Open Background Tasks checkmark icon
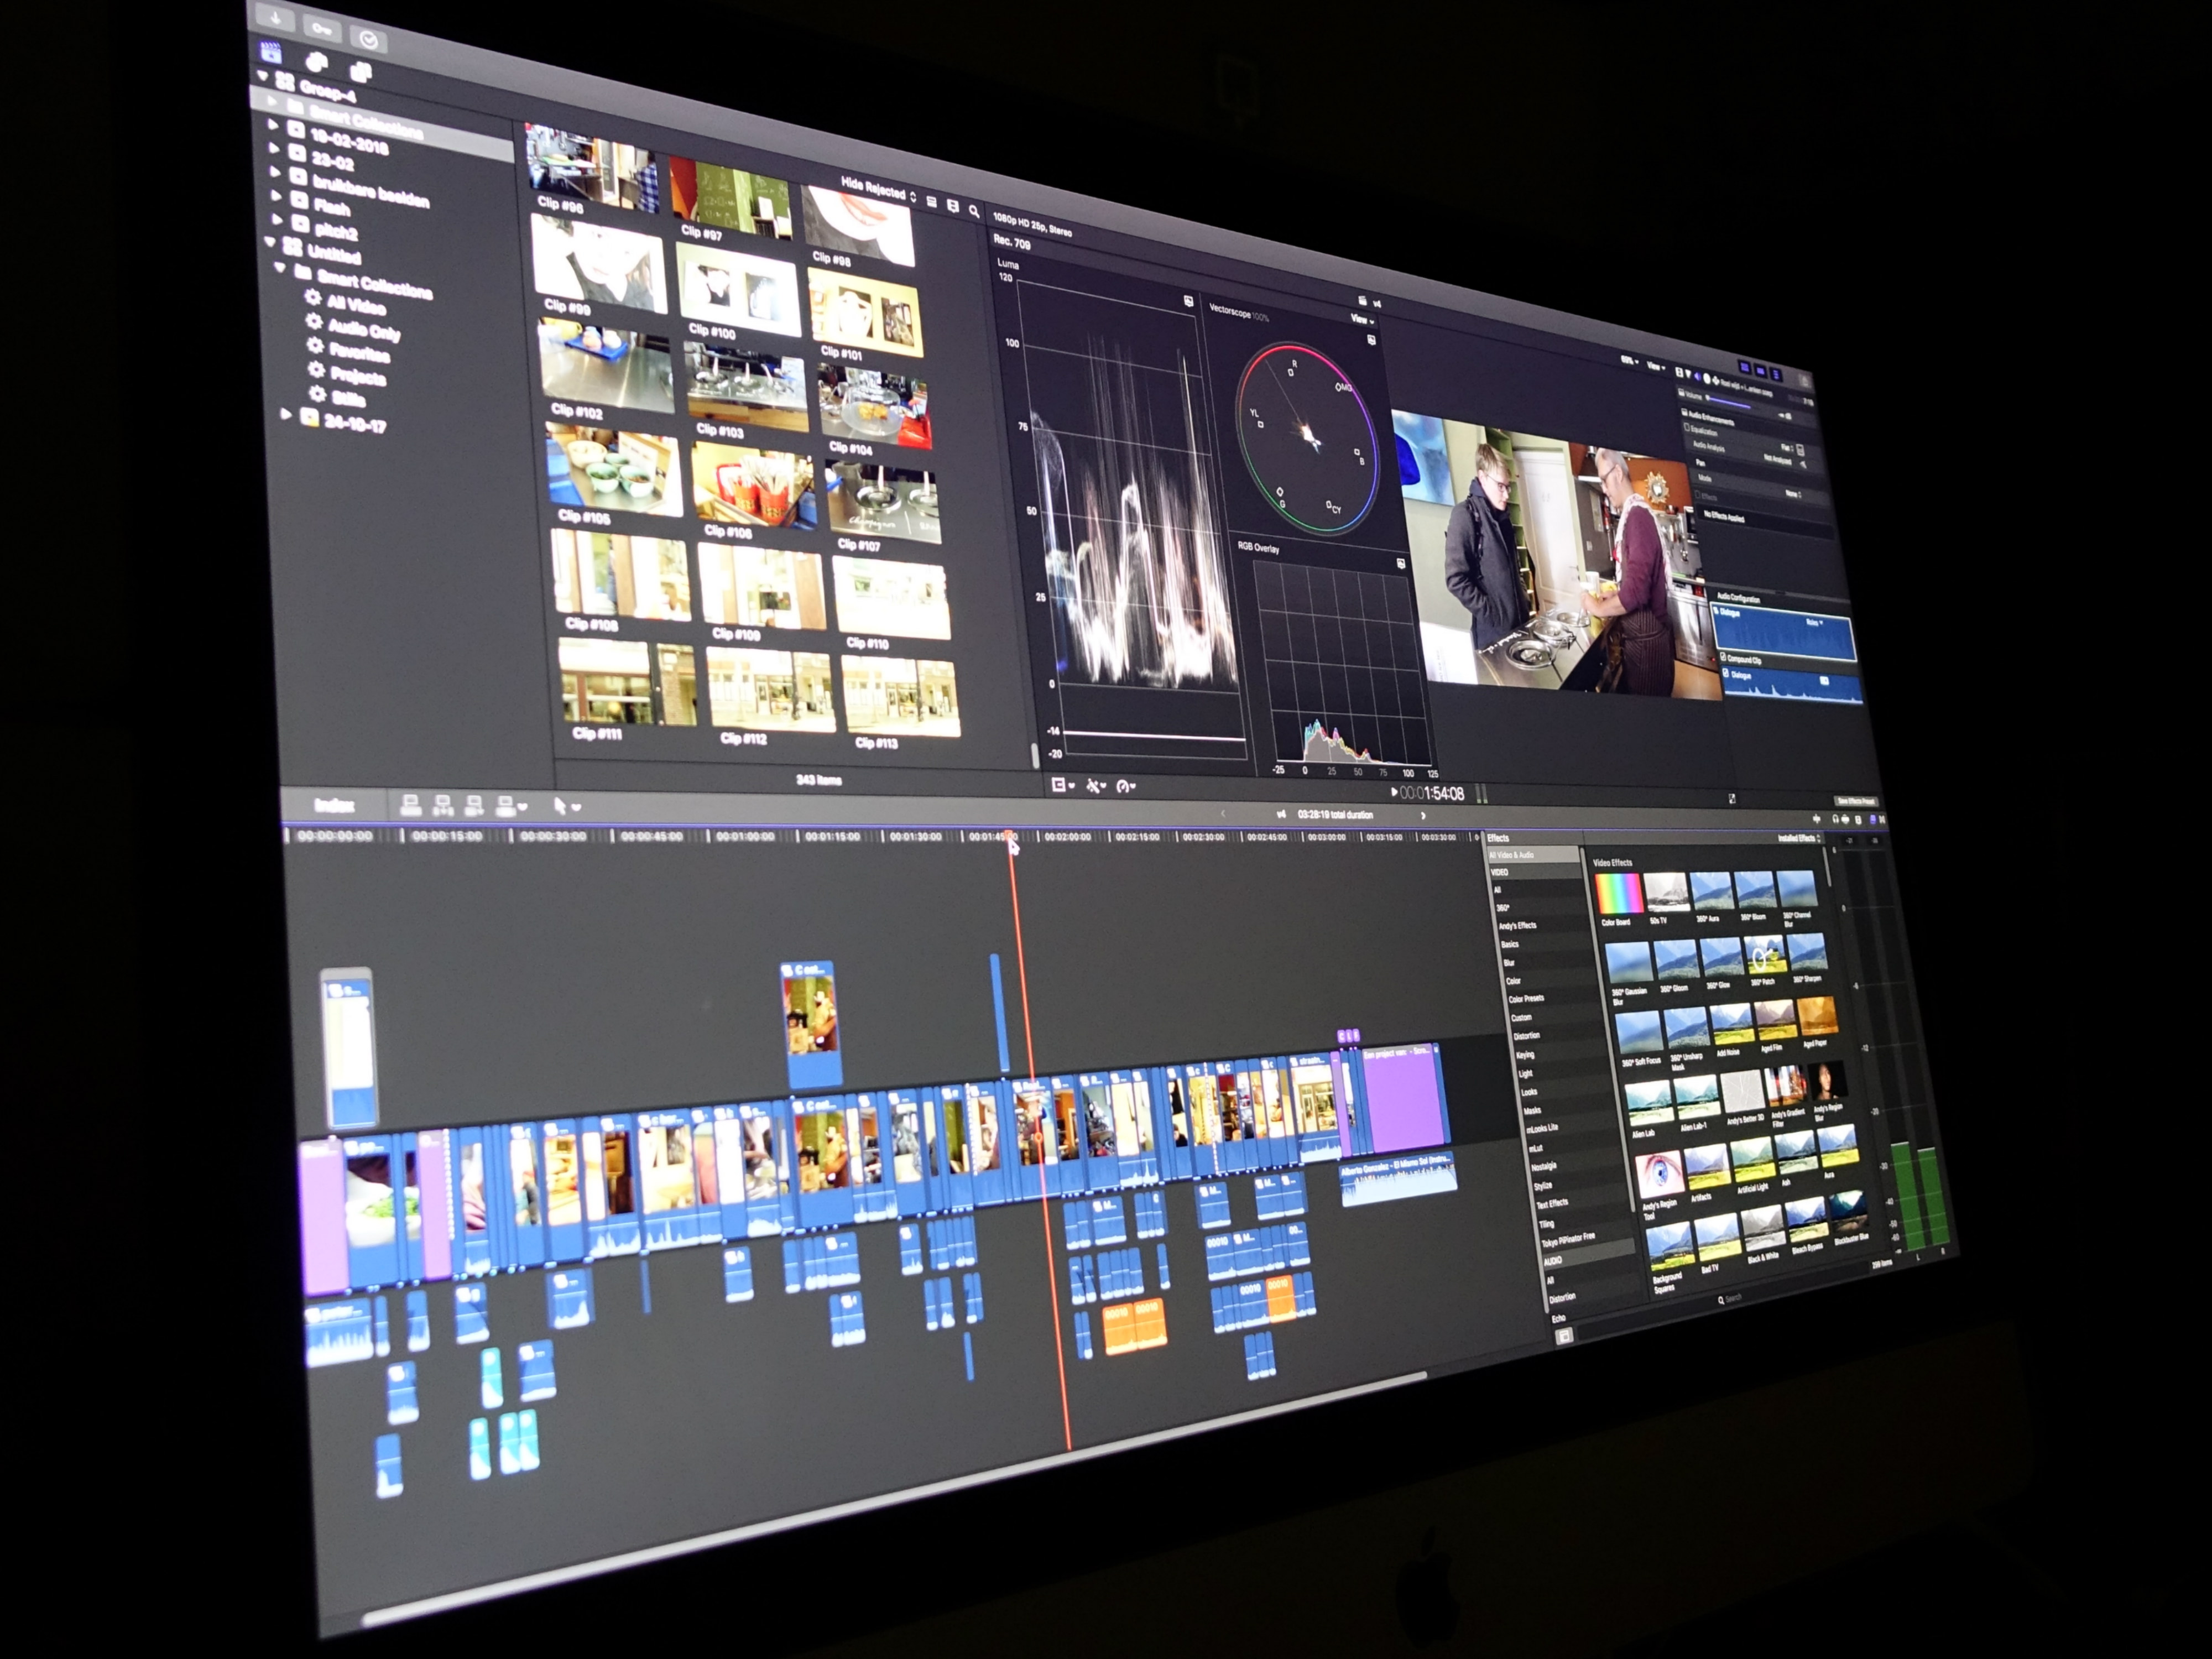The height and width of the screenshot is (1659, 2212). pos(368,40)
